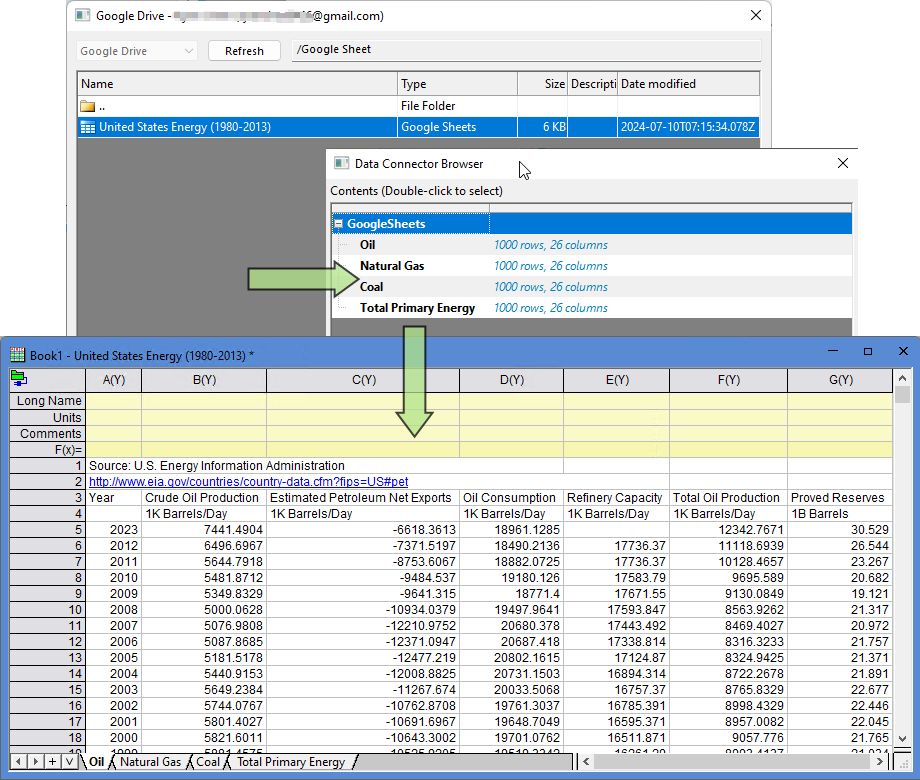Open the eia.gov country data hyperlink

(249, 482)
